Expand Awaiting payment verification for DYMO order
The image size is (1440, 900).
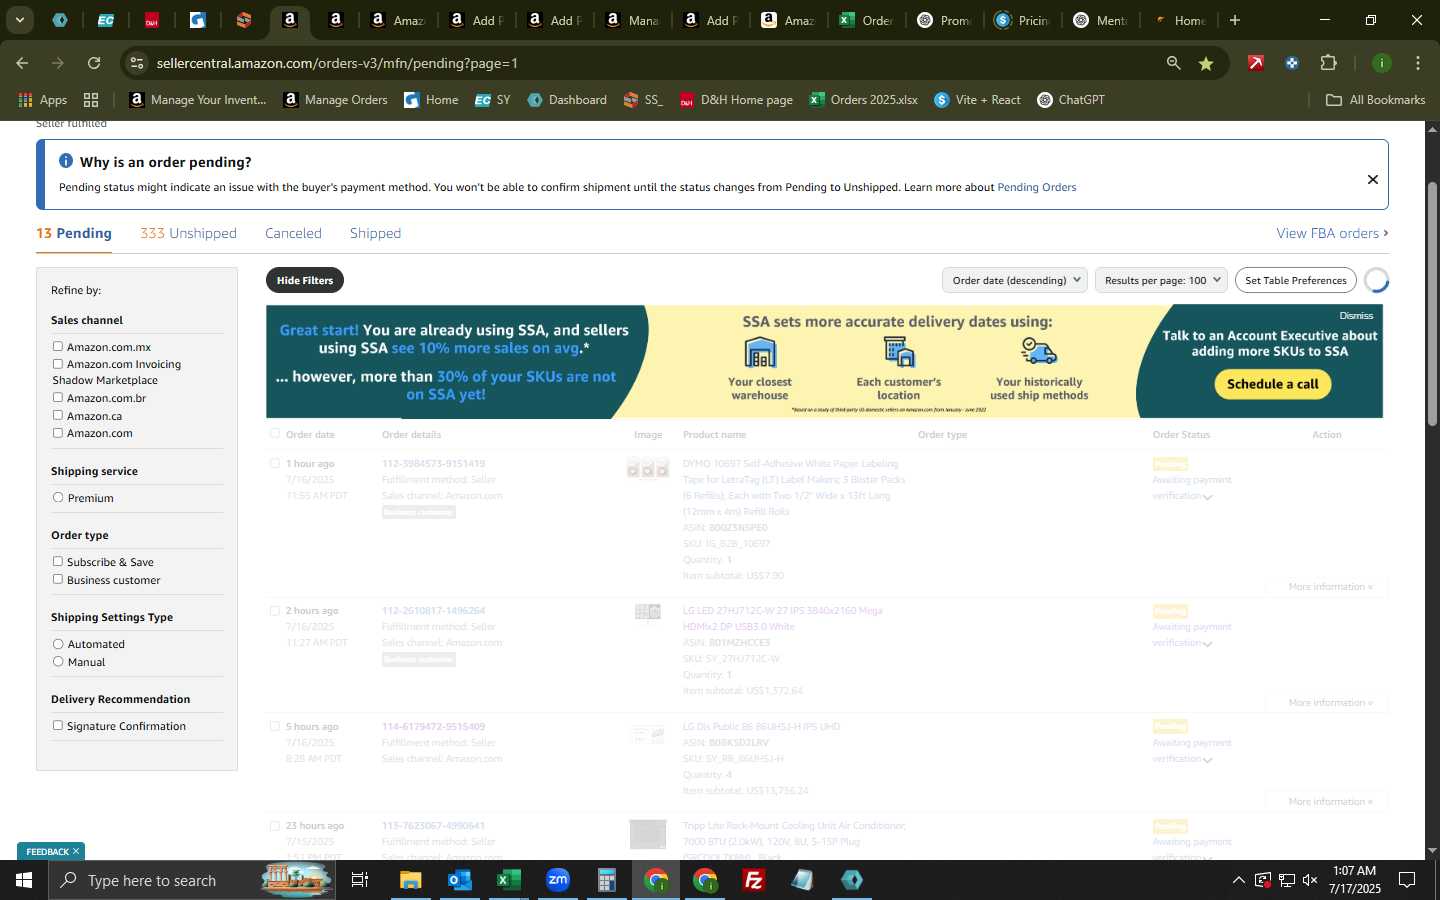point(1207,497)
